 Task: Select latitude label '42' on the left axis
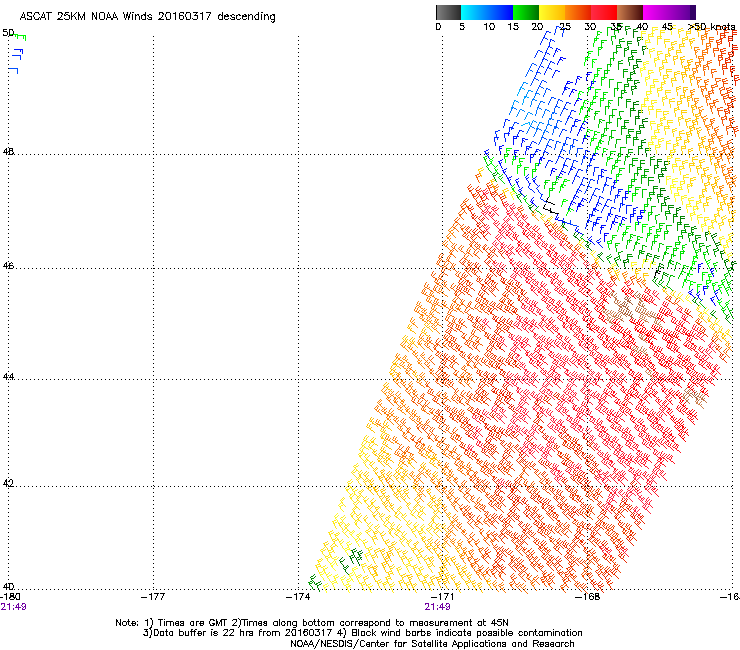coord(8,483)
